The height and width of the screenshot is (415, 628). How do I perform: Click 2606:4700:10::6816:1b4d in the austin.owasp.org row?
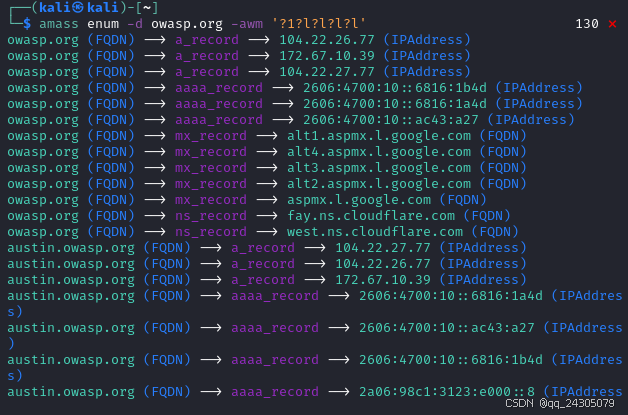pyautogui.click(x=451, y=360)
